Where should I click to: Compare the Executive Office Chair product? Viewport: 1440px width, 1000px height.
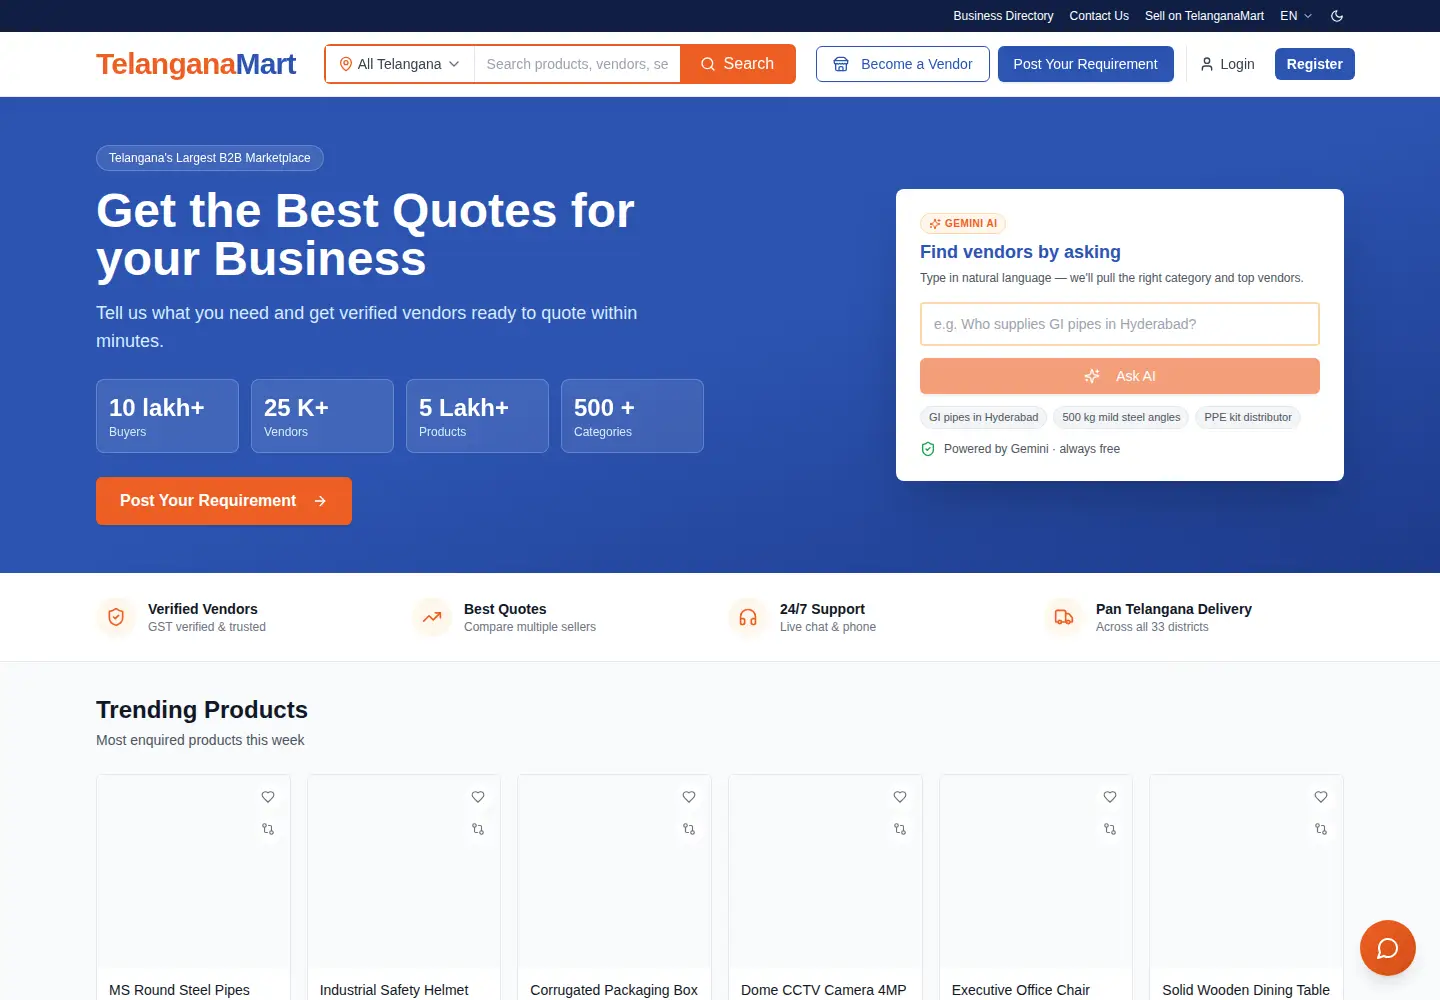pos(1110,829)
